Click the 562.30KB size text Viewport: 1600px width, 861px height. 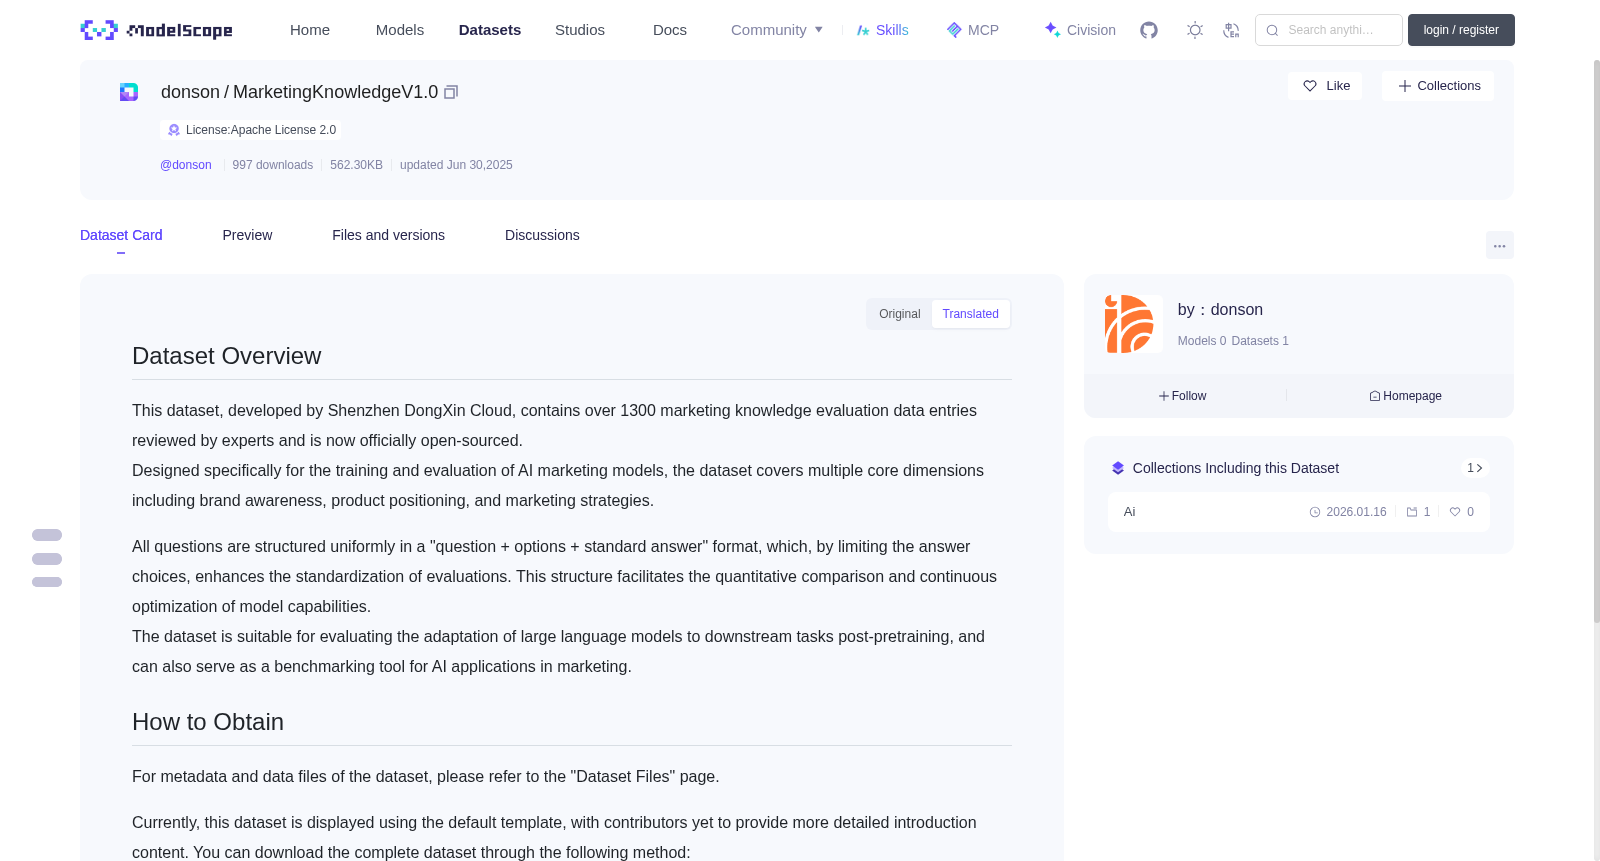(x=357, y=165)
